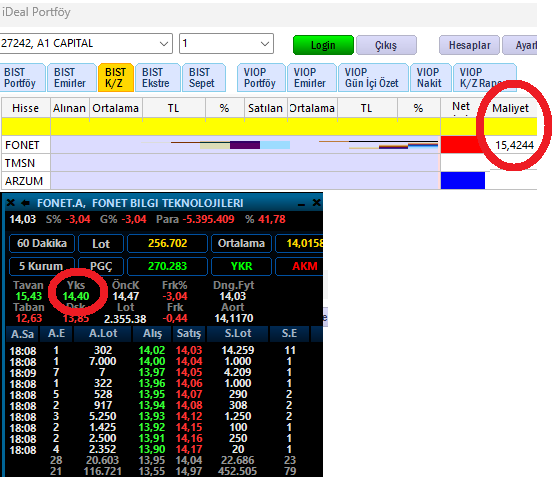Open the VIOP Gün İçi Özet tab
The image size is (553, 477).
(373, 78)
